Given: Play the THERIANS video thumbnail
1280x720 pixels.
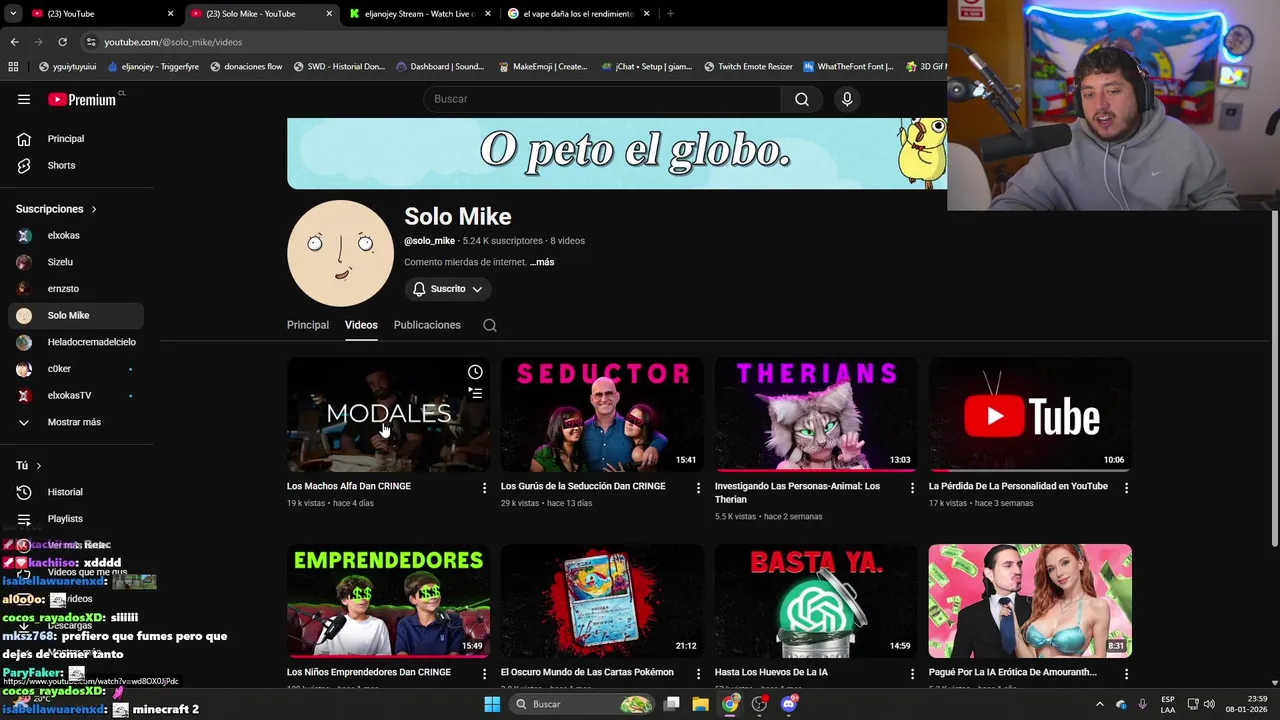Looking at the screenshot, I should point(816,415).
